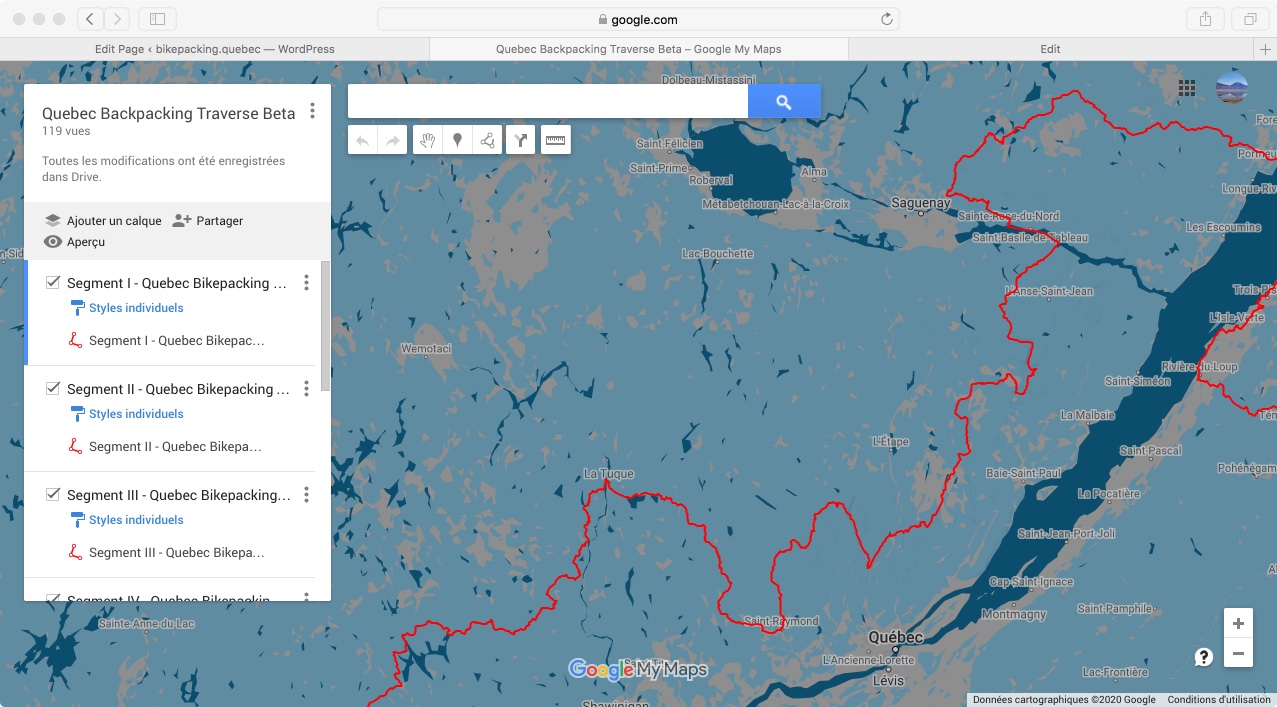Zoom in on the map
This screenshot has width=1277, height=707.
tap(1238, 624)
